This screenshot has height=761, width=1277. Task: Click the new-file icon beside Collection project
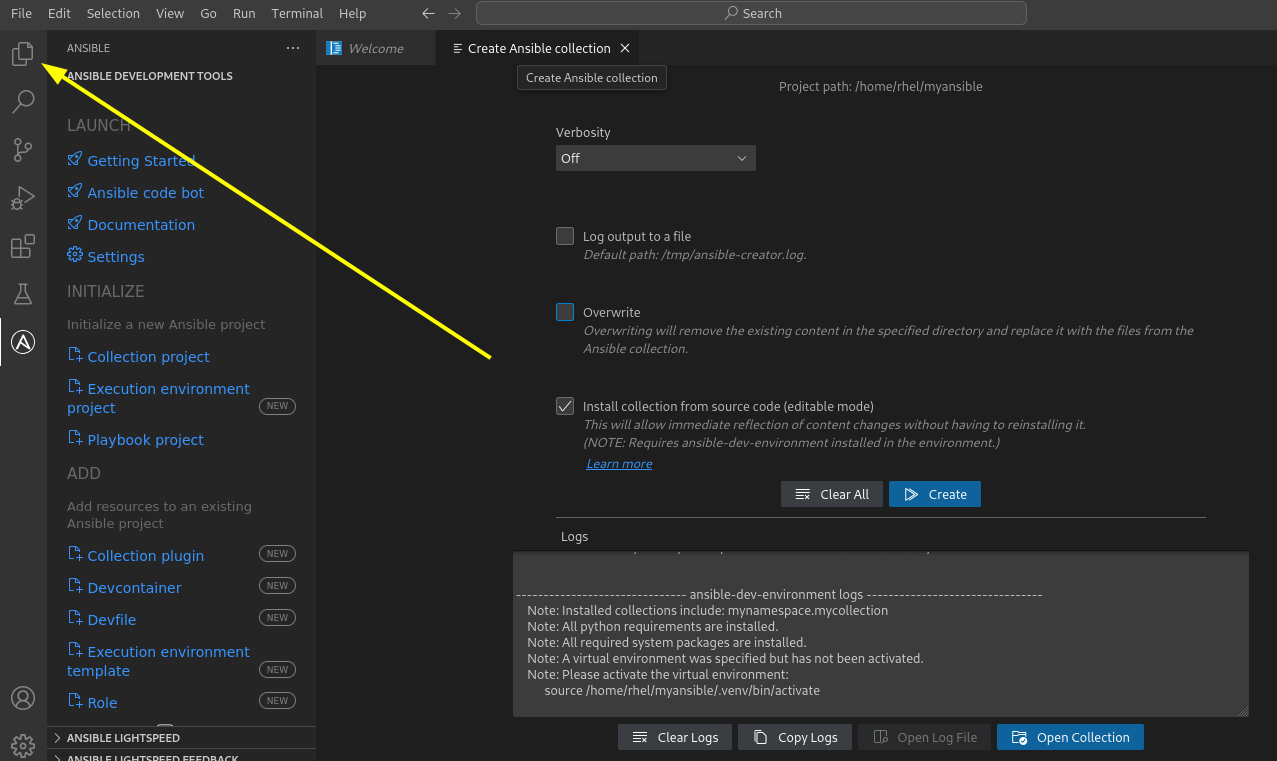[75, 356]
